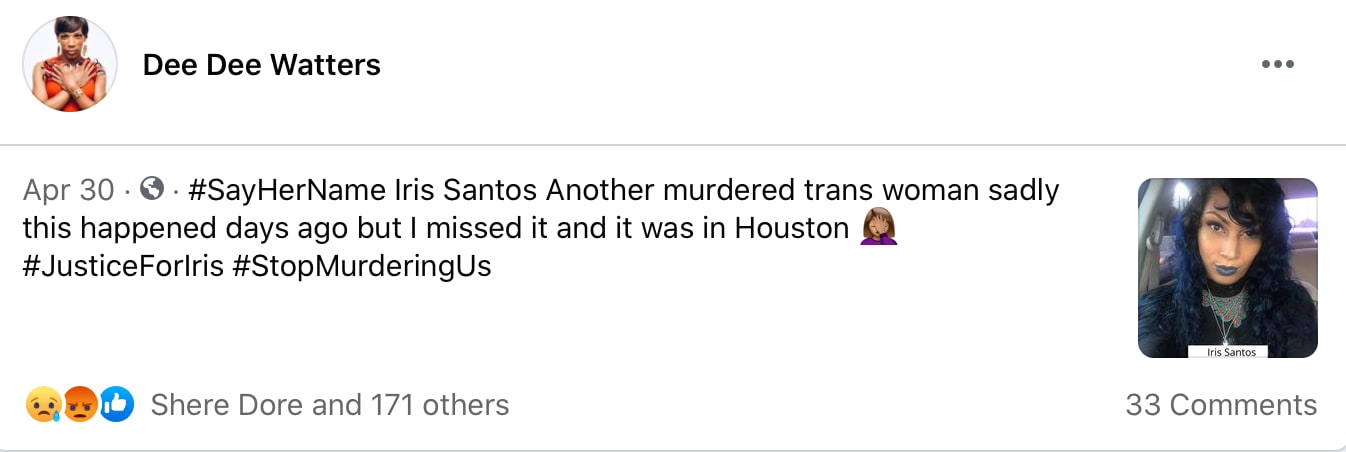Click the sad crying reaction emoji
Viewport: 1346px width, 452px height.
[43, 405]
